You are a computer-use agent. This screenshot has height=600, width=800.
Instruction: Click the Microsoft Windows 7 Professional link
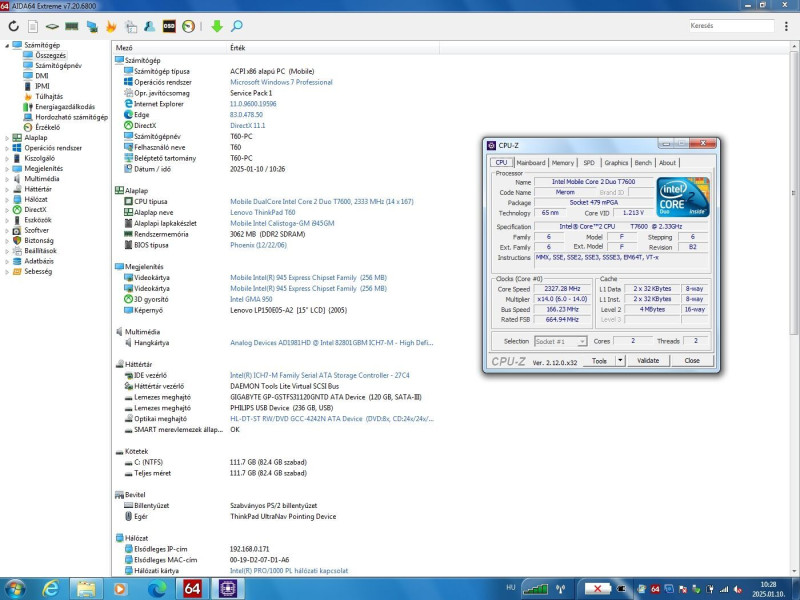coord(281,82)
